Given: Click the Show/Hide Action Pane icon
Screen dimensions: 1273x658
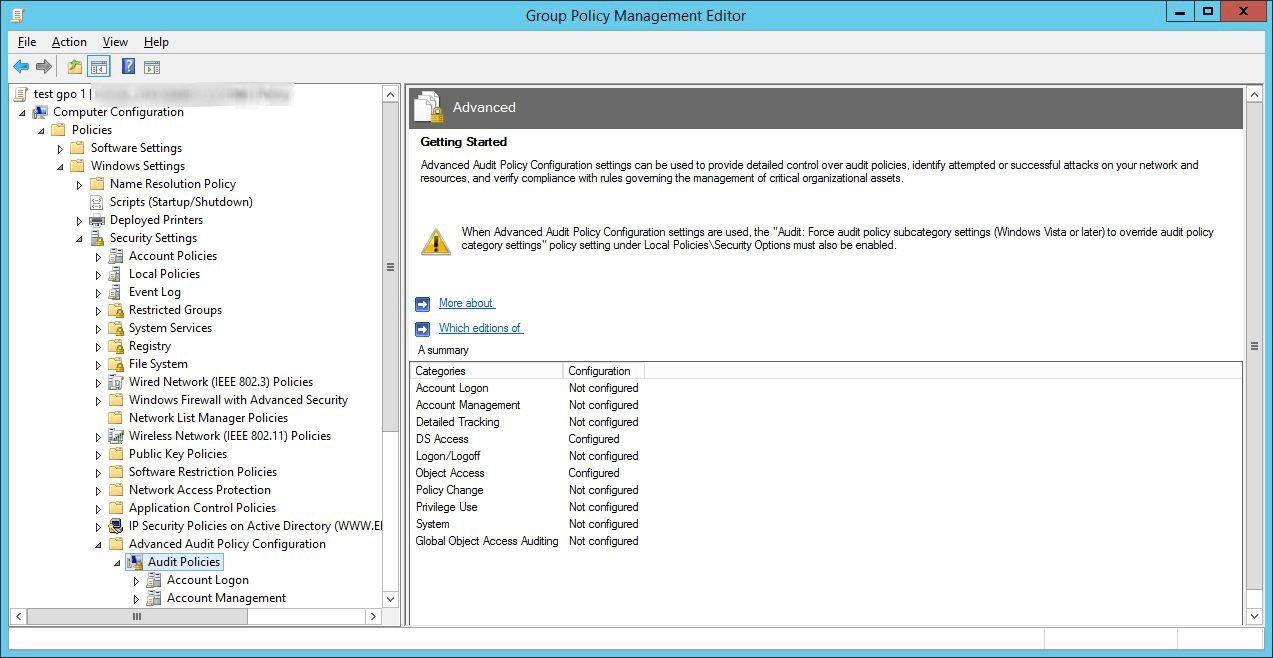Looking at the screenshot, I should point(151,66).
